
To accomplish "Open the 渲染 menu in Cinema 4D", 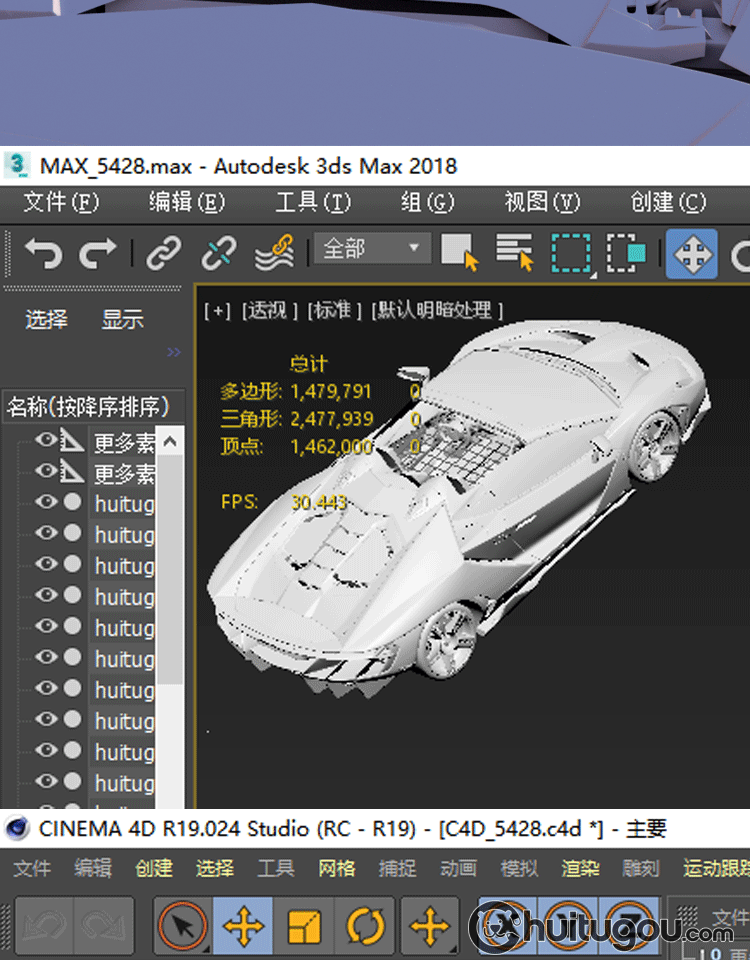I will pos(580,868).
